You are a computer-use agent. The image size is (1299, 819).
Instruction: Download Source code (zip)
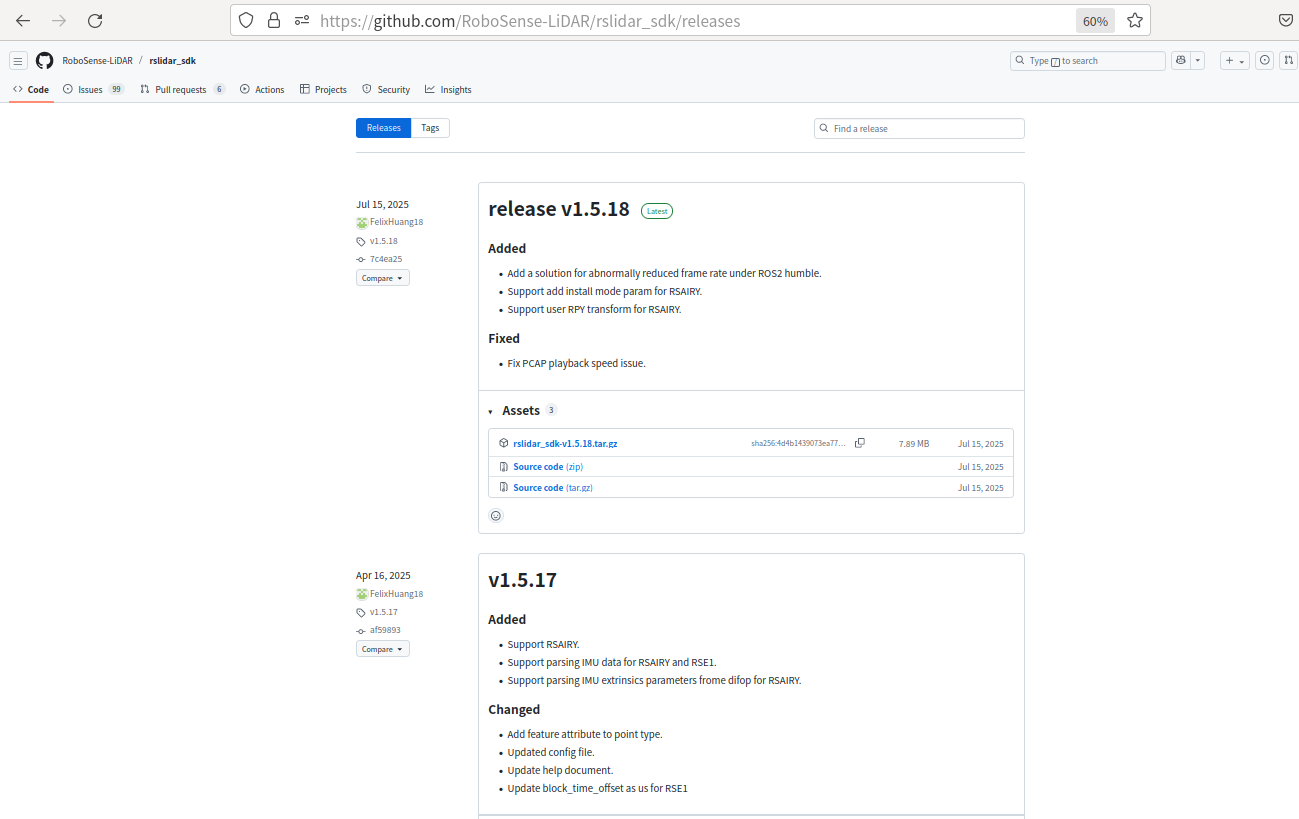[x=548, y=467]
